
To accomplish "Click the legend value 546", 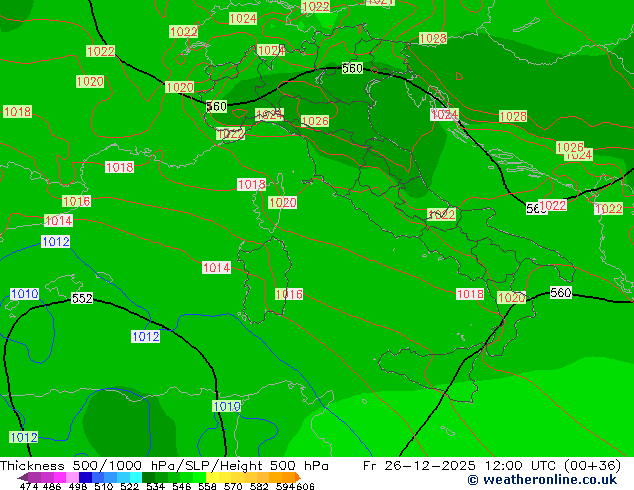I will (x=182, y=486).
